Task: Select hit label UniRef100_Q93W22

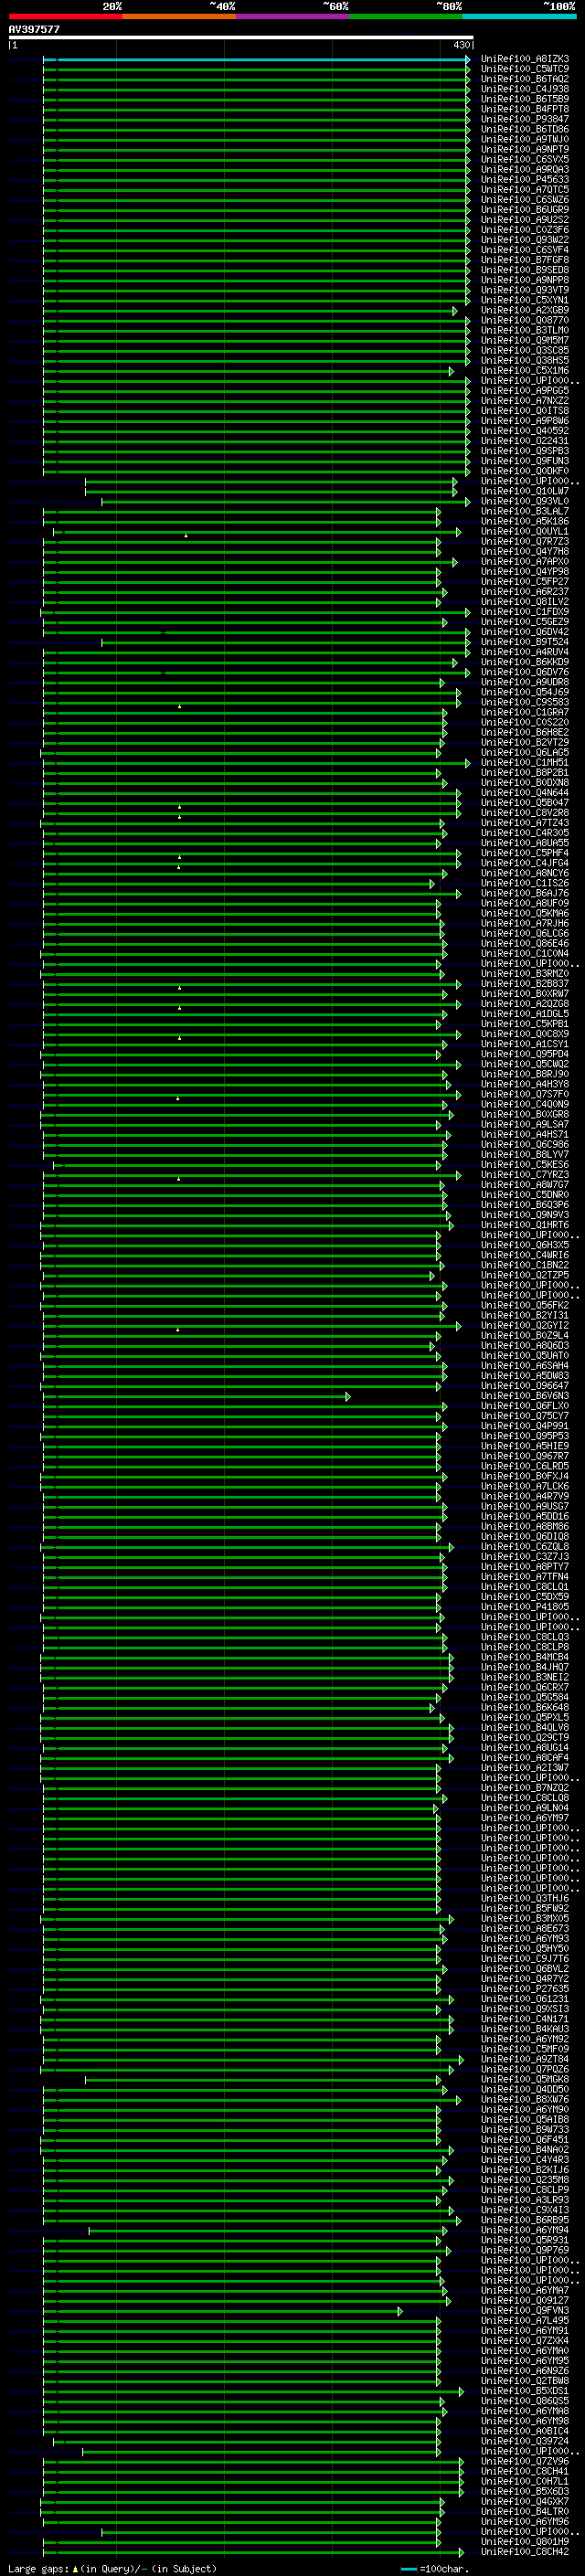Action: pos(525,240)
